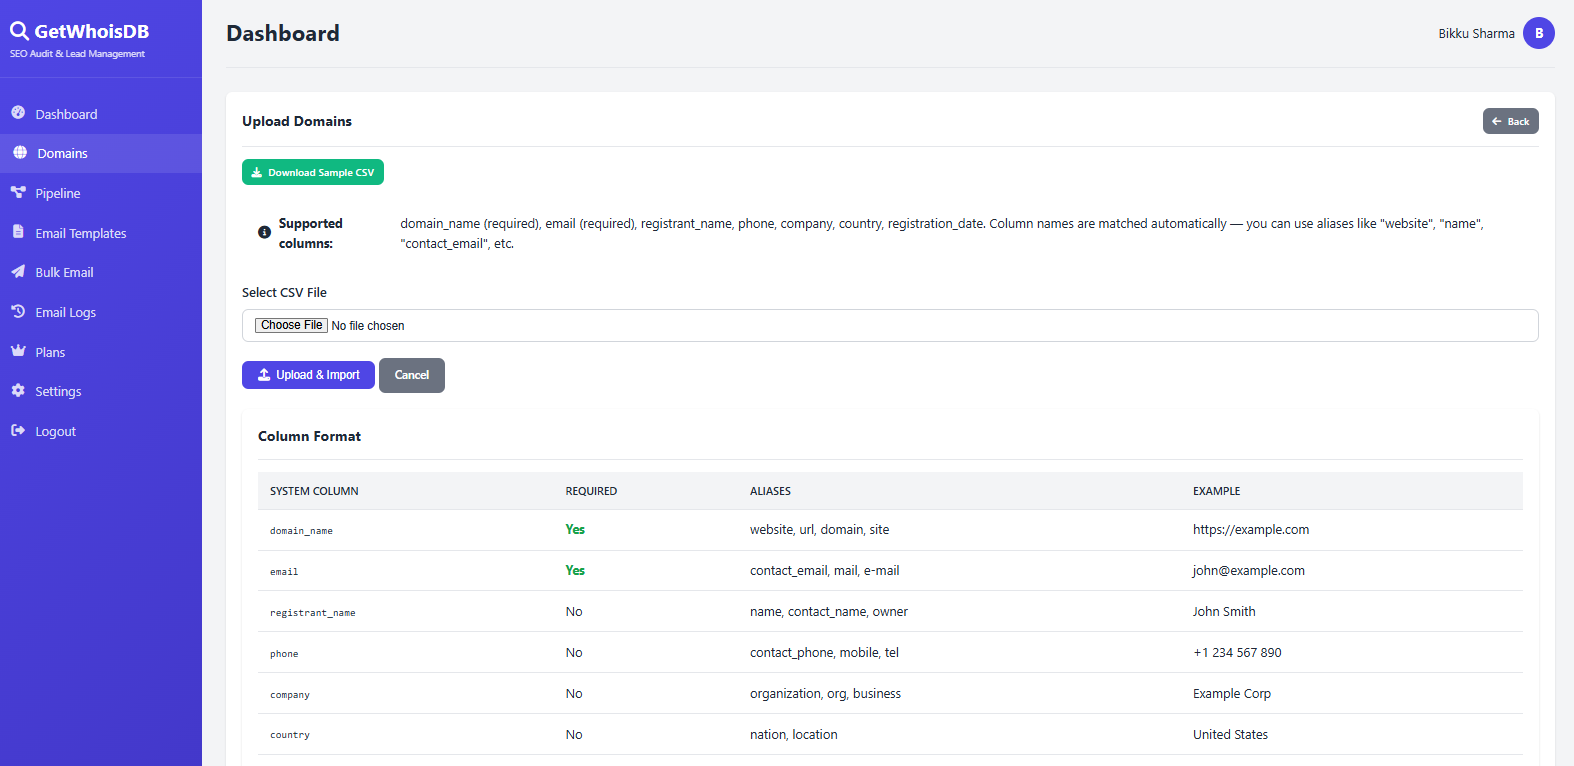Click the Settings gear icon in sidebar

pos(18,390)
